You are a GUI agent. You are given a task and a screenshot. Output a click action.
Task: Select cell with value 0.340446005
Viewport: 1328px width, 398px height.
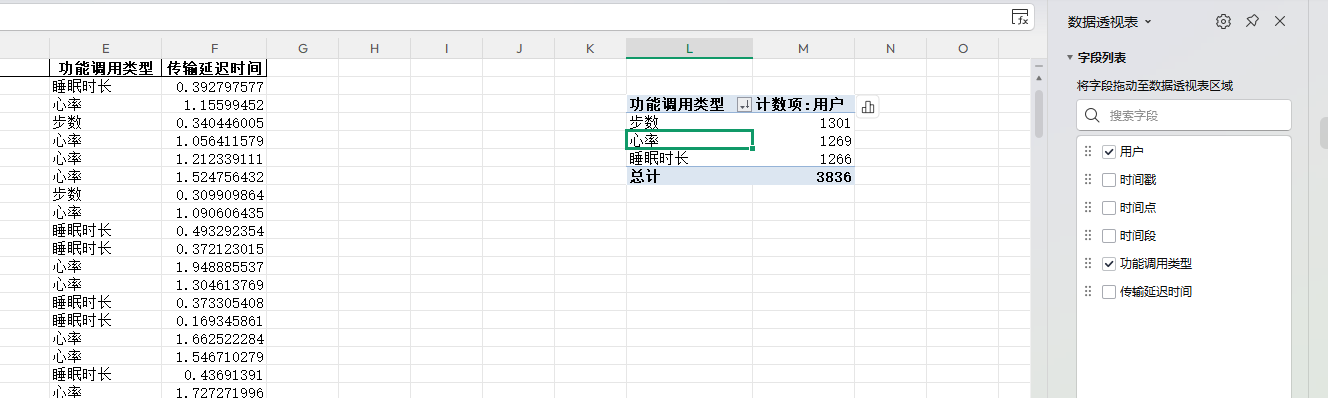[x=213, y=122]
